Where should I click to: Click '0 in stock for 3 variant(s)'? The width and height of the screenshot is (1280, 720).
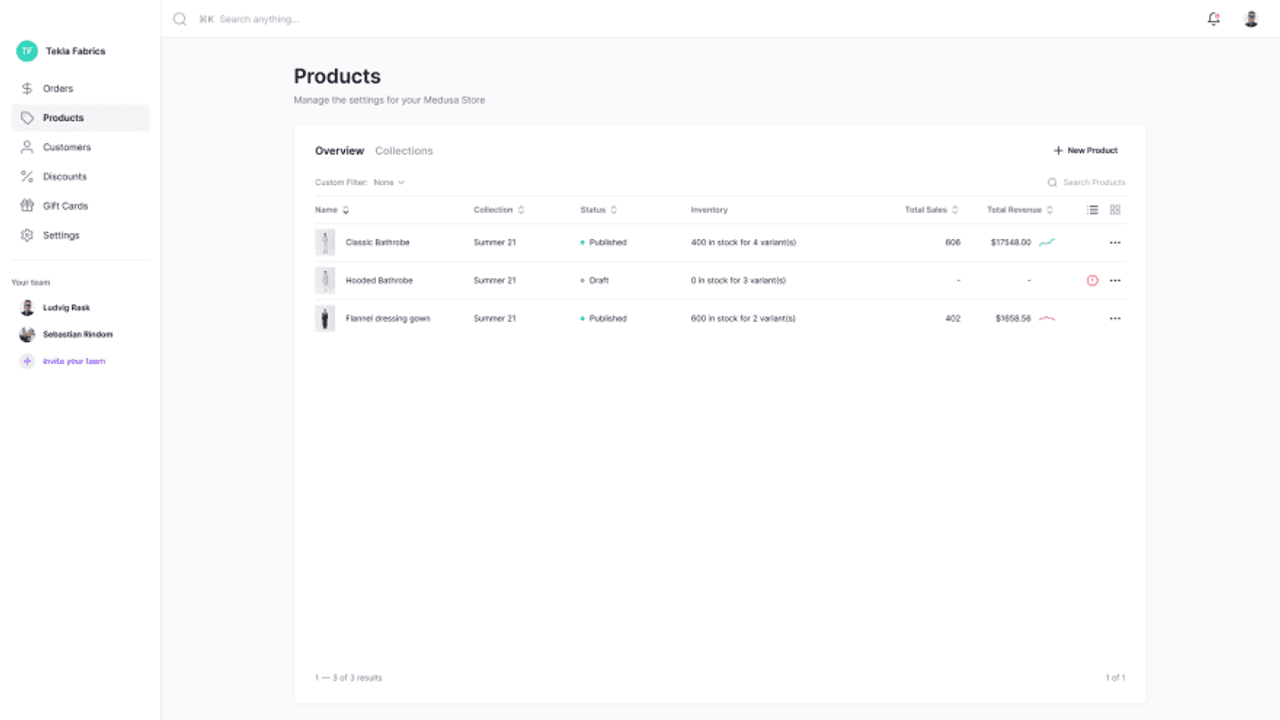tap(738, 281)
